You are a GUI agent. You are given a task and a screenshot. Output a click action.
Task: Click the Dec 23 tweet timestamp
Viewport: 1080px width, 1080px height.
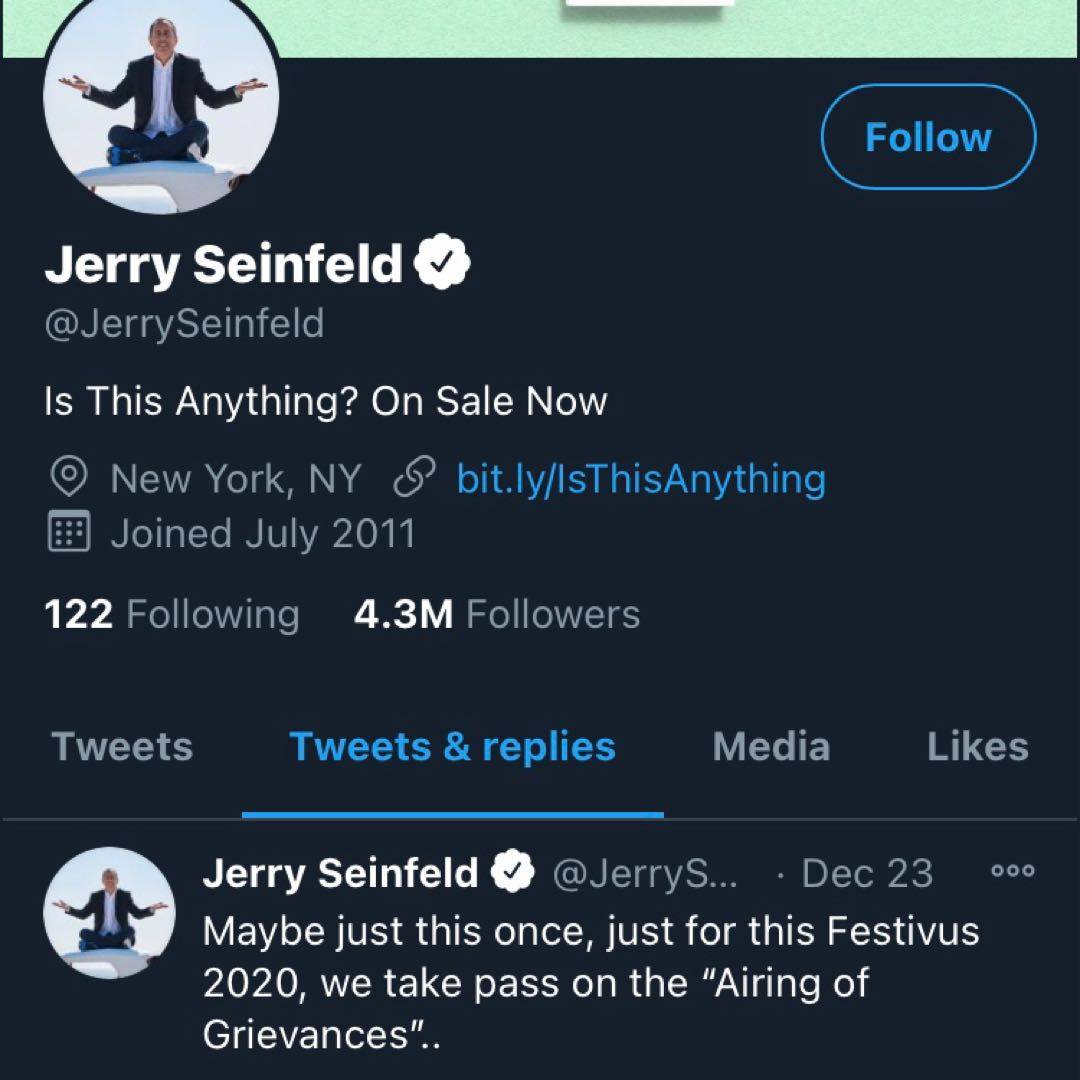(866, 874)
